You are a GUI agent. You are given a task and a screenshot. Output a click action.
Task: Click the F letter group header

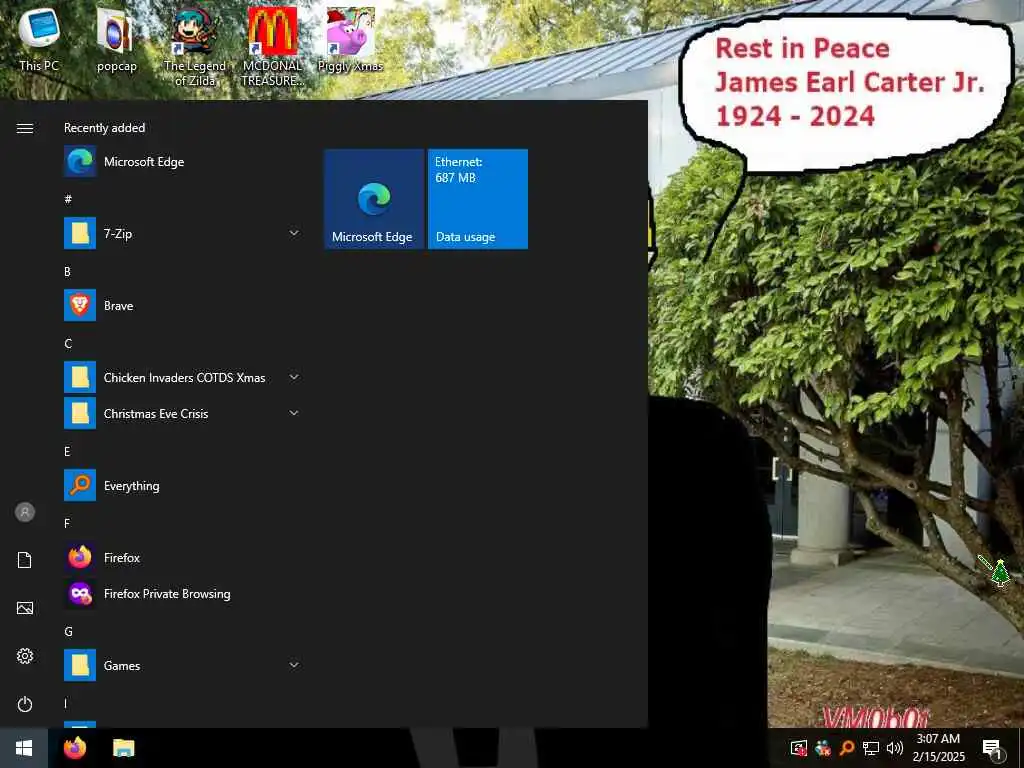[x=67, y=523]
